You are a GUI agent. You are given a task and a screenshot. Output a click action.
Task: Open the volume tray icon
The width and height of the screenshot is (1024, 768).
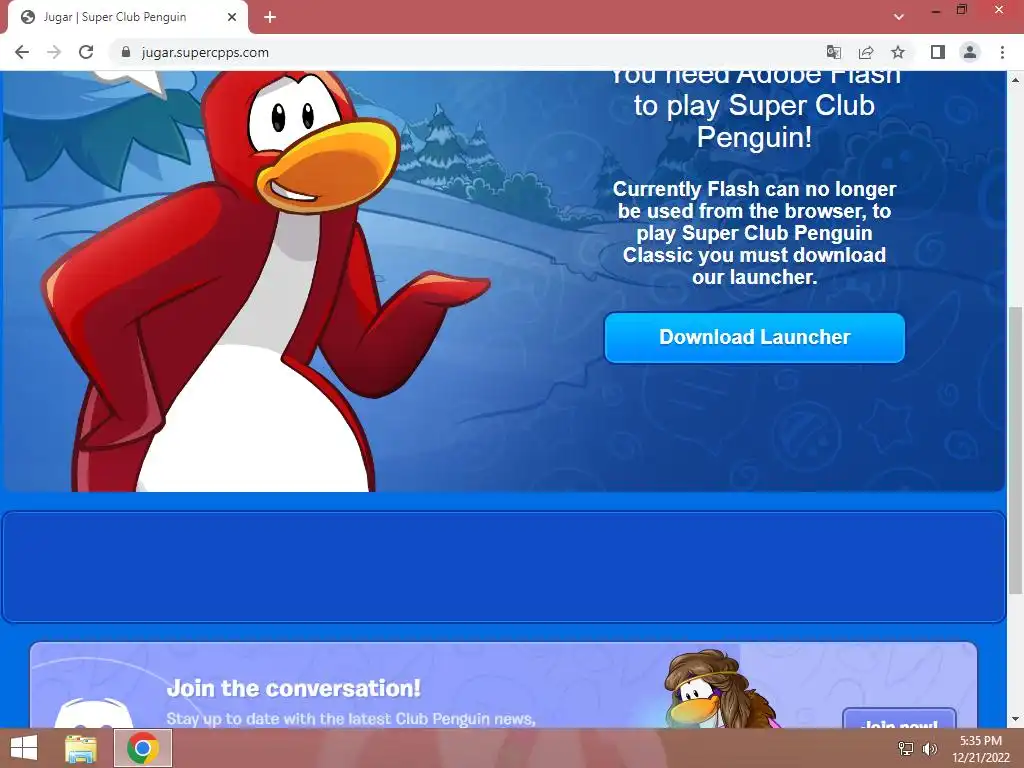click(929, 748)
